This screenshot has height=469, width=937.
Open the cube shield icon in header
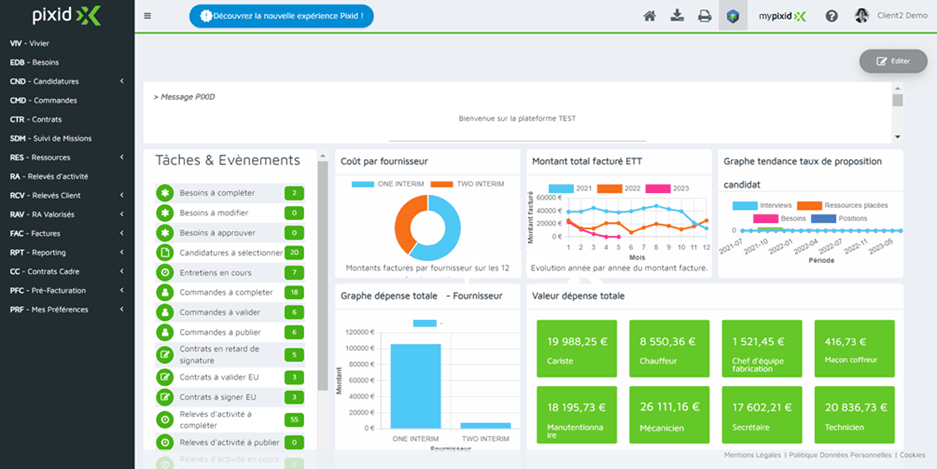point(733,16)
